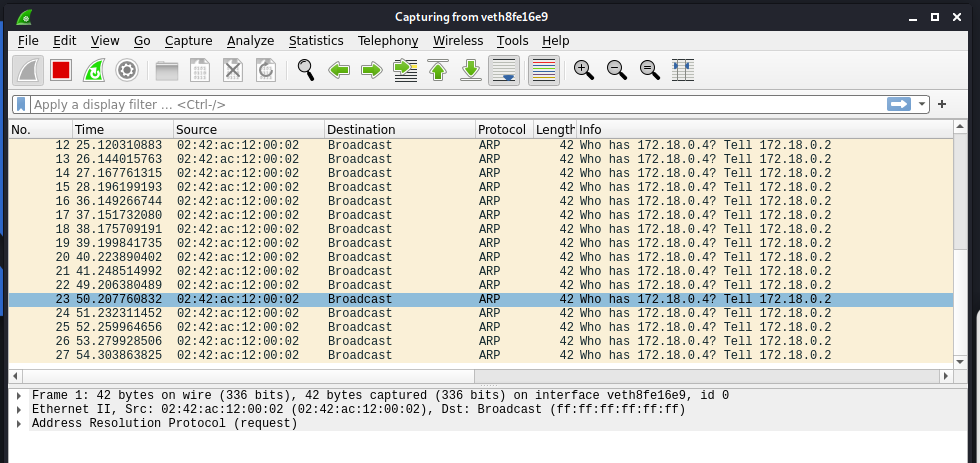The height and width of the screenshot is (463, 980).
Task: Open the Statistics menu
Action: [316, 41]
